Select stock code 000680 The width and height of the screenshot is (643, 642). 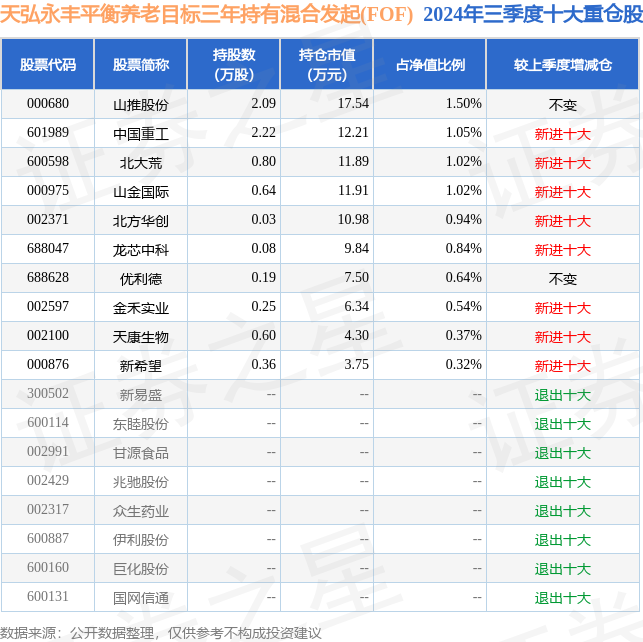coord(48,104)
